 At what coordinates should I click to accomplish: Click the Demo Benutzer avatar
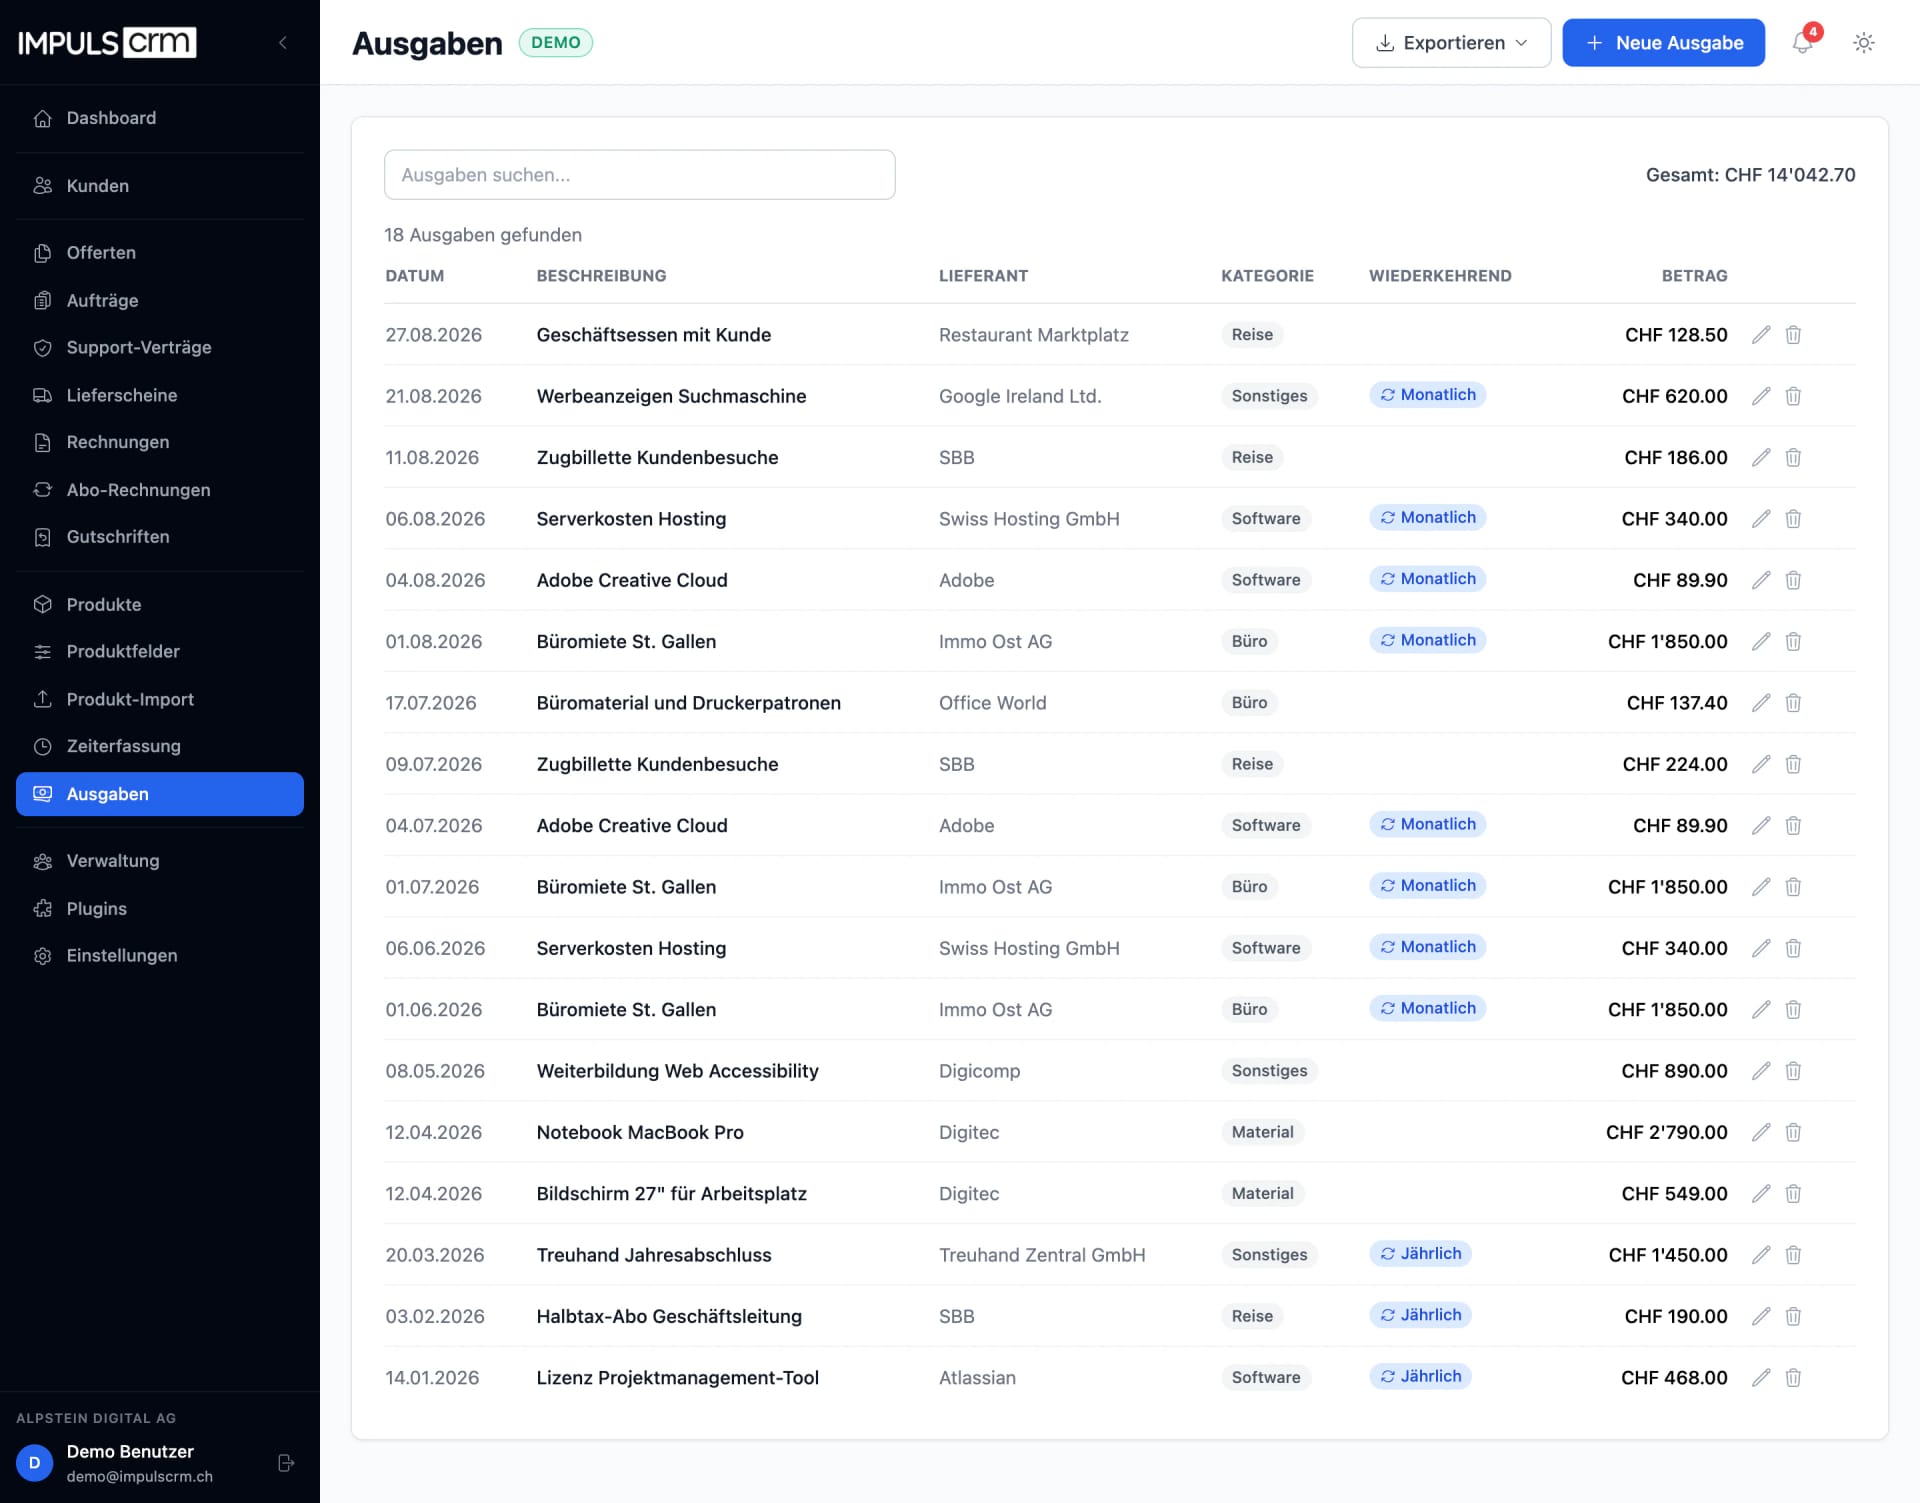[35, 1463]
